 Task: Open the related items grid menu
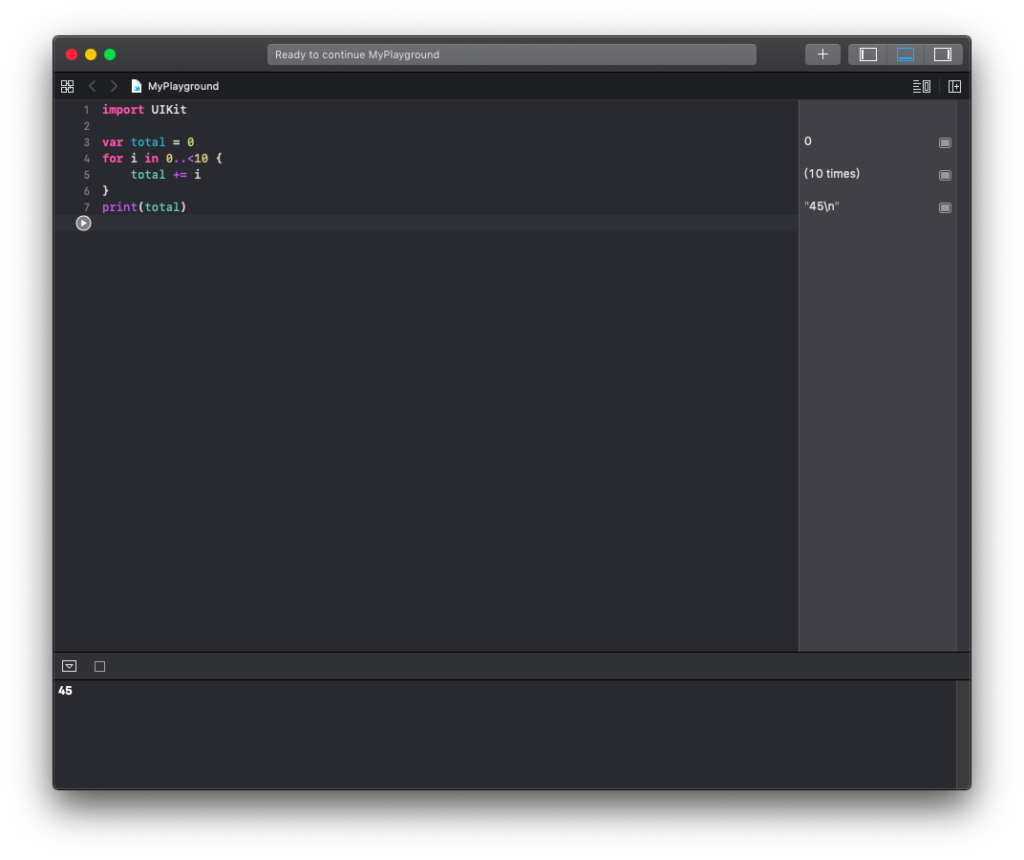pyautogui.click(x=67, y=86)
